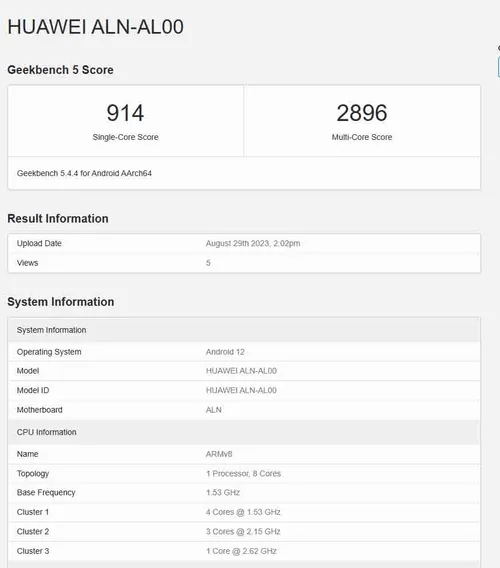This screenshot has width=500, height=568.
Task: Select the Base Frequency value 1.53 GHz
Action: tap(223, 493)
